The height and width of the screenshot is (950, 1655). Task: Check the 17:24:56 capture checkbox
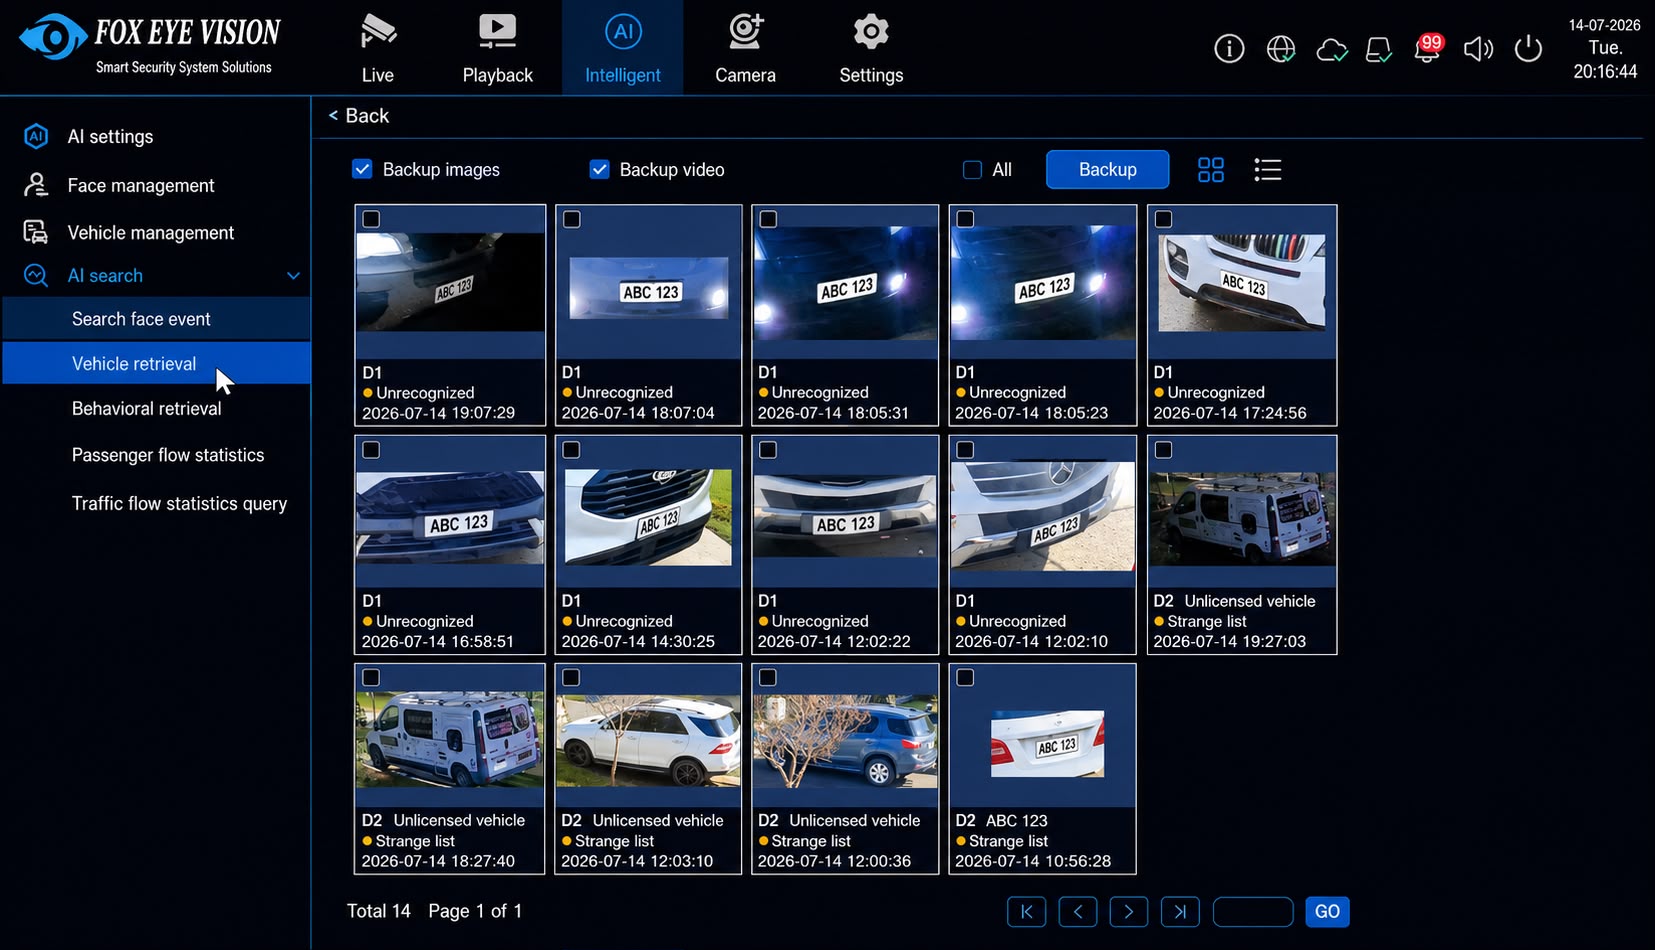pos(1163,219)
